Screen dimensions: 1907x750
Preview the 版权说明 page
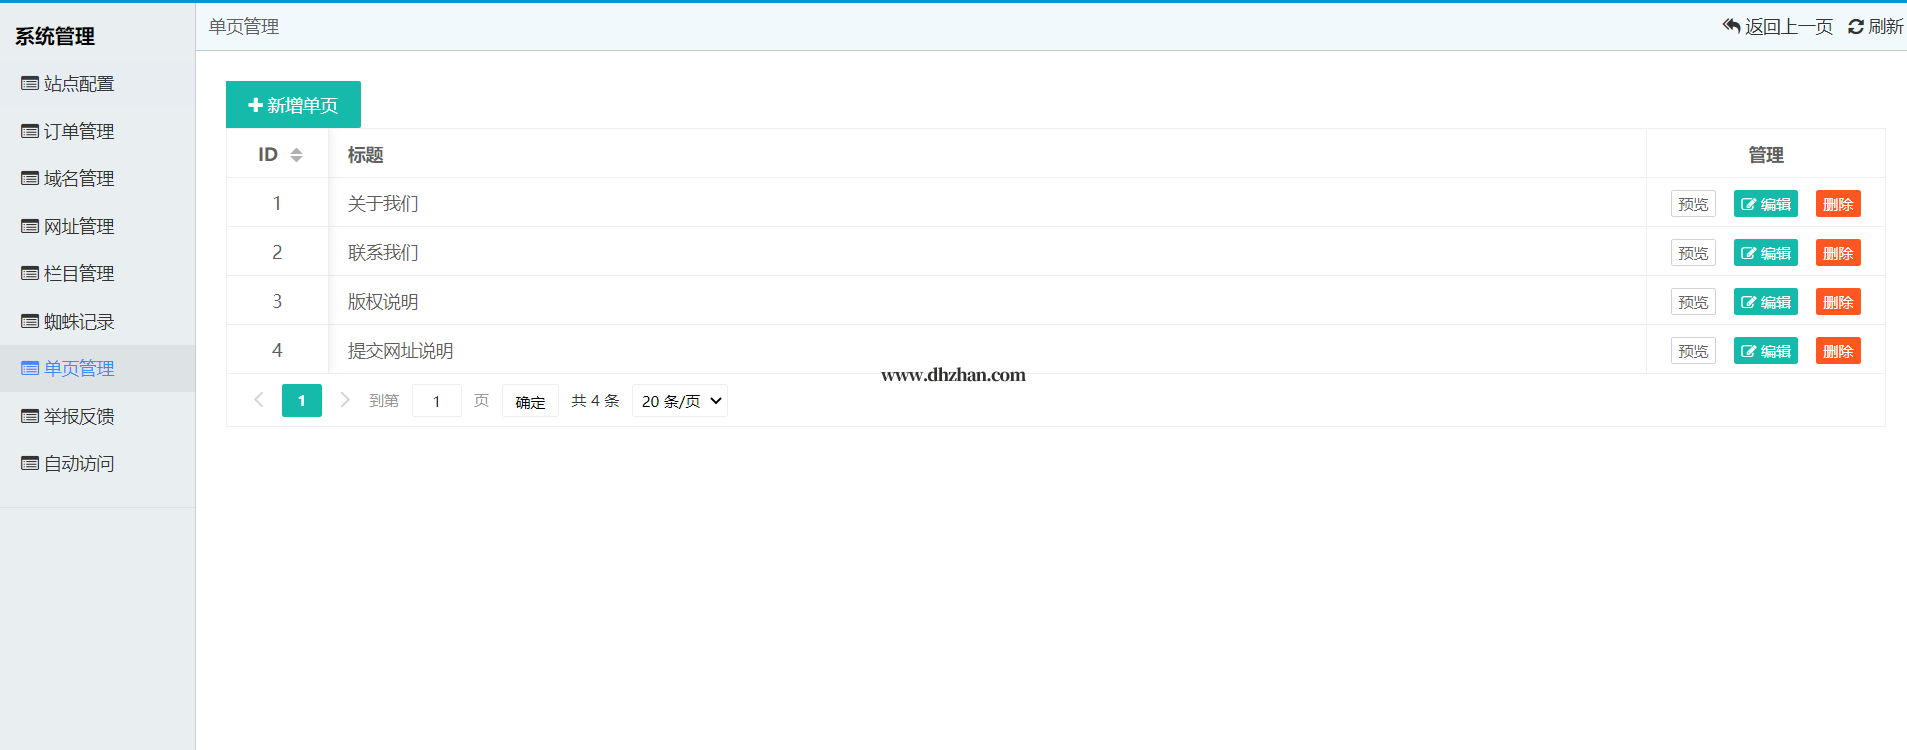1692,302
